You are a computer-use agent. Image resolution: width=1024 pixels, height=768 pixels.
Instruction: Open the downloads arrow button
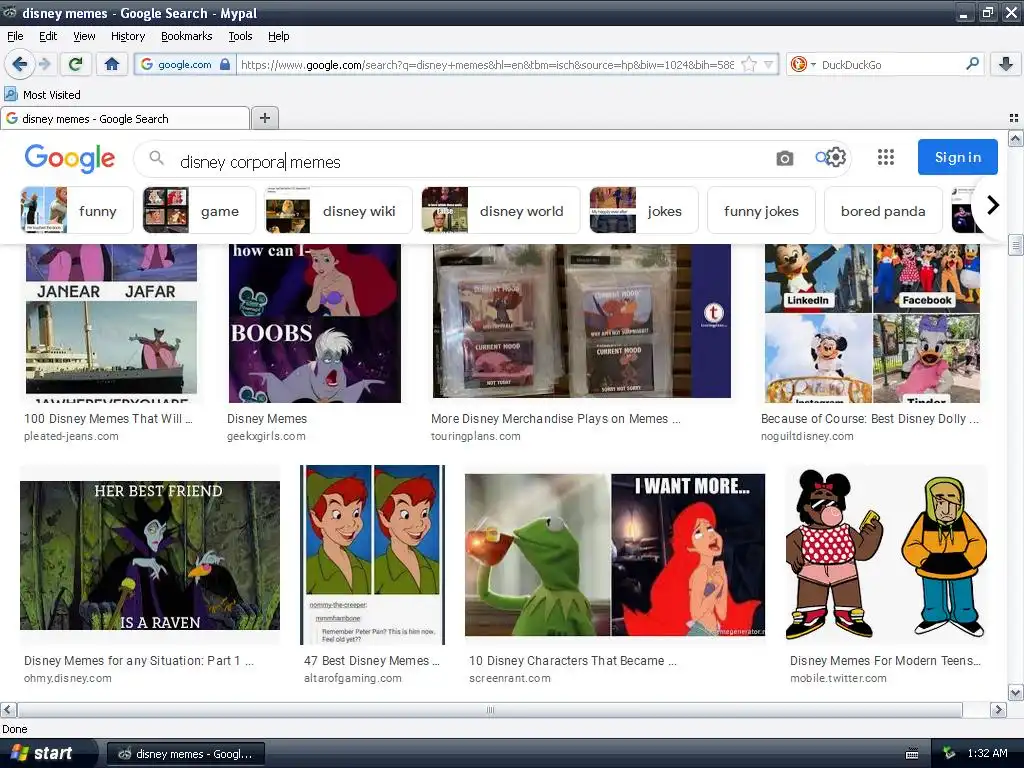pos(1006,64)
